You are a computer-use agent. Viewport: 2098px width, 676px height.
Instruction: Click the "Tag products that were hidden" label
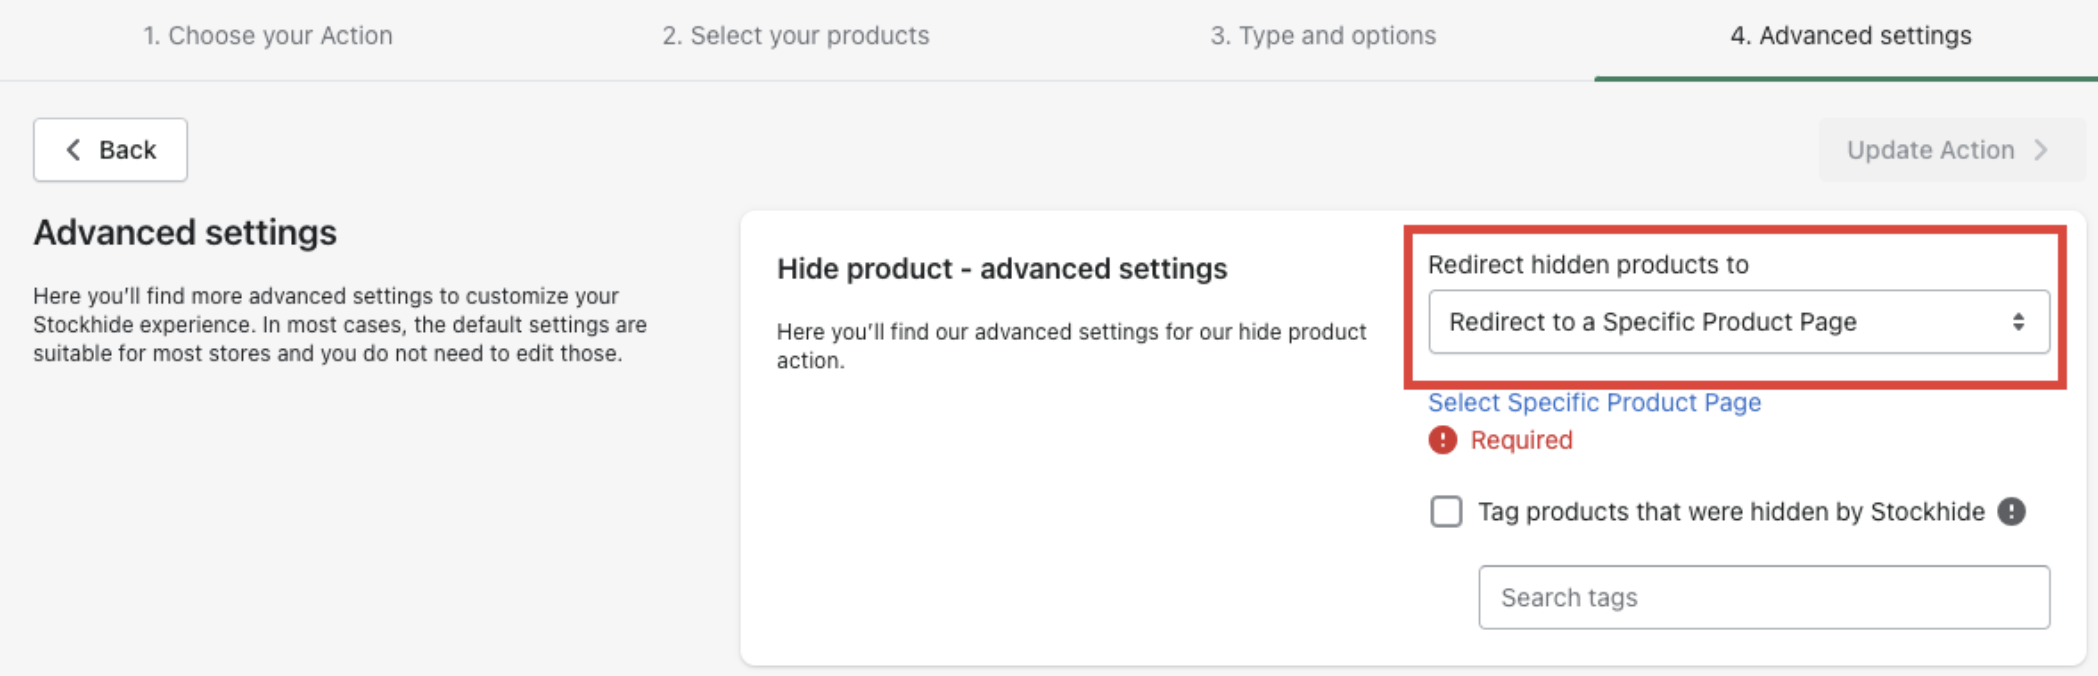pyautogui.click(x=1730, y=512)
